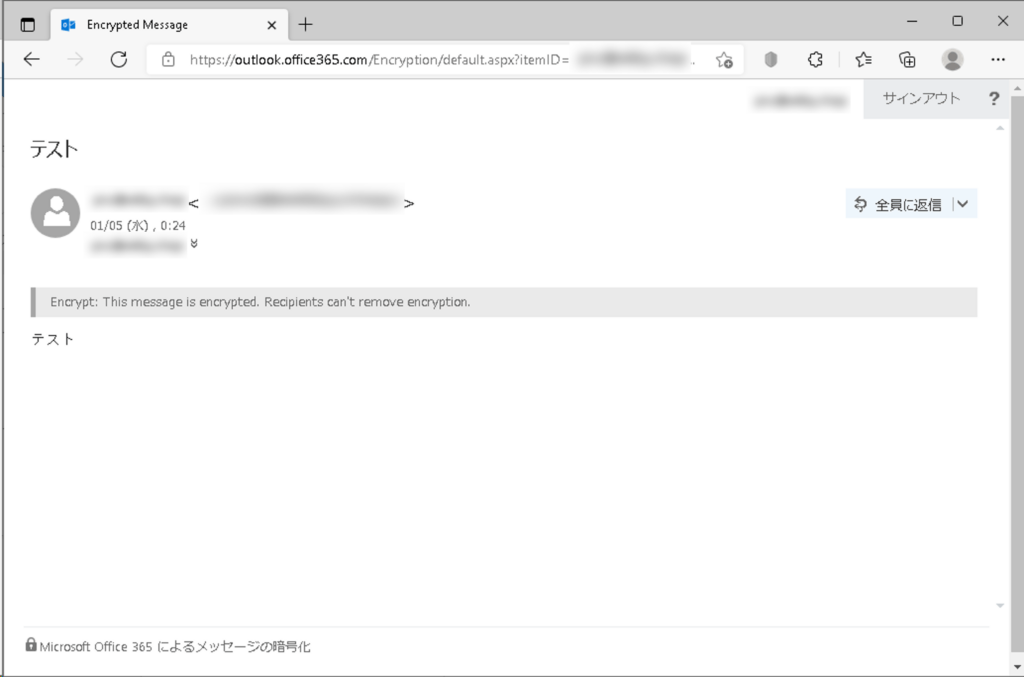Image resolution: width=1024 pixels, height=677 pixels.
Task: Reload the encrypted message page
Action: pos(119,59)
